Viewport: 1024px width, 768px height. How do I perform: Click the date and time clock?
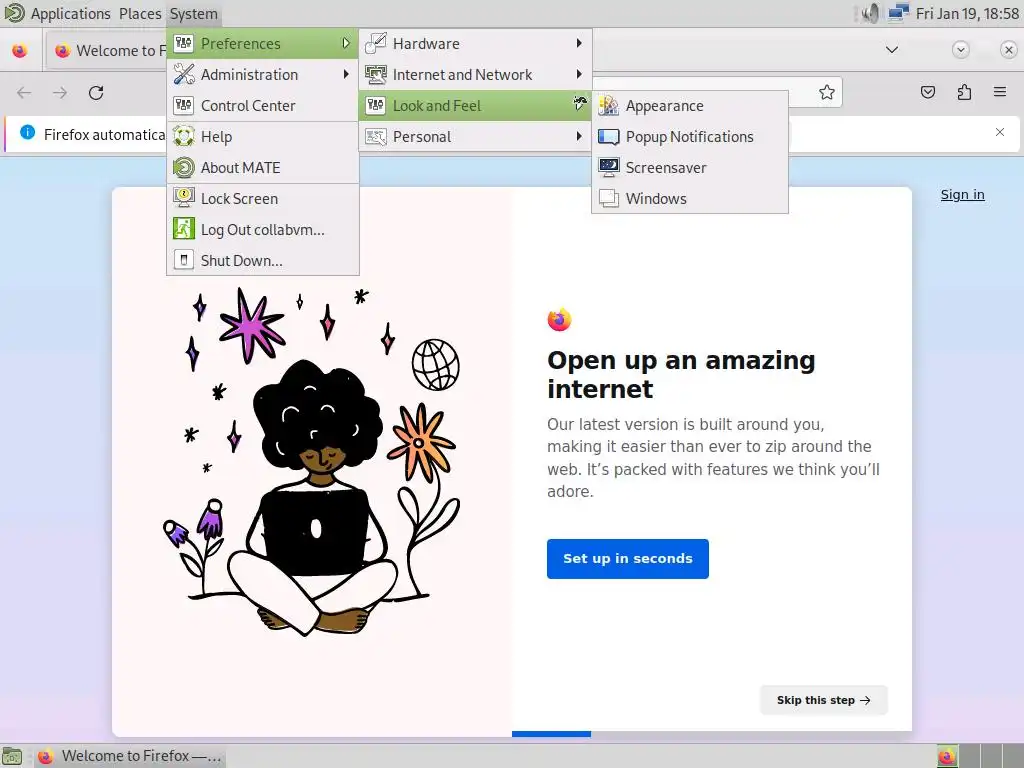967,13
